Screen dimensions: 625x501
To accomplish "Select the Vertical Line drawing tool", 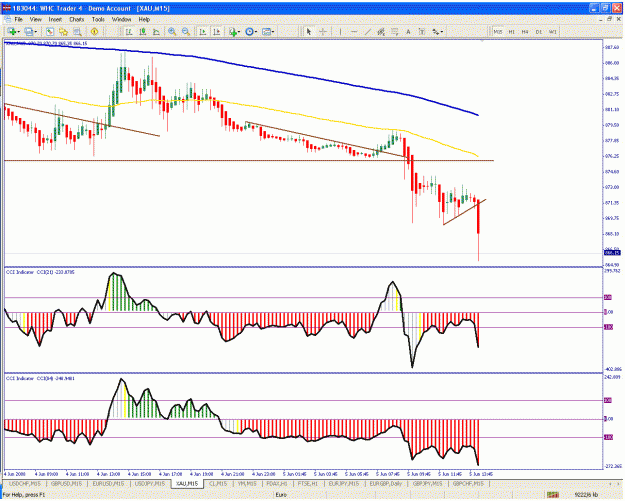I will 340,31.
